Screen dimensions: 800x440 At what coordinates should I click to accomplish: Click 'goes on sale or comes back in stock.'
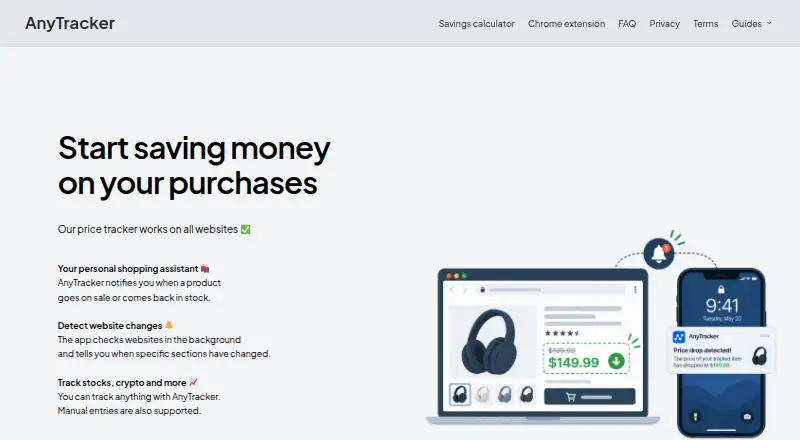(x=134, y=298)
